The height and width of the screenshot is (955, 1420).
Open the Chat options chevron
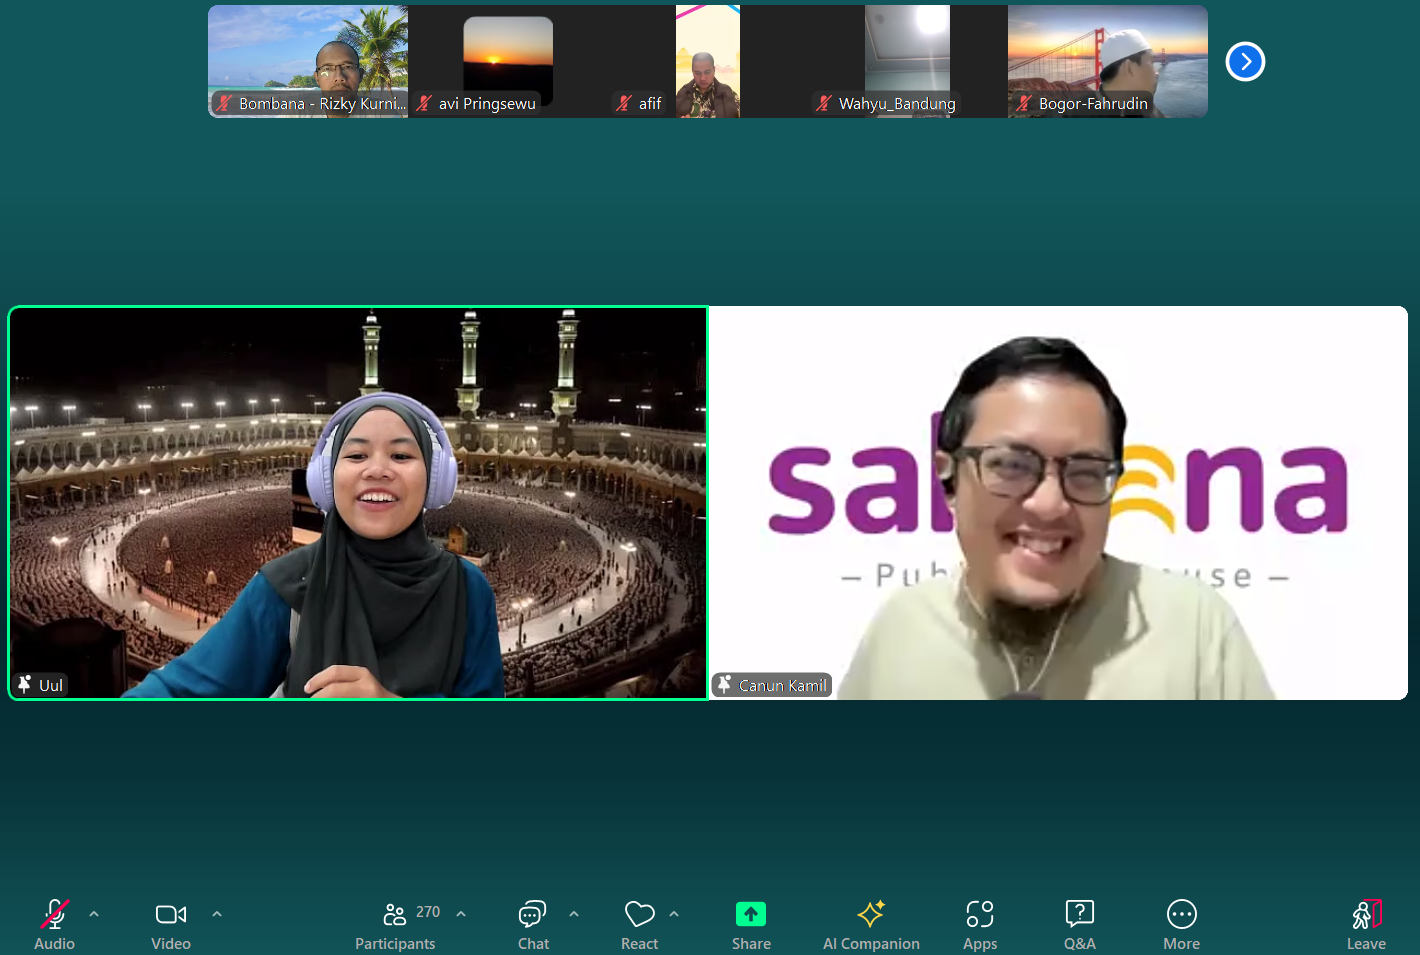[574, 913]
